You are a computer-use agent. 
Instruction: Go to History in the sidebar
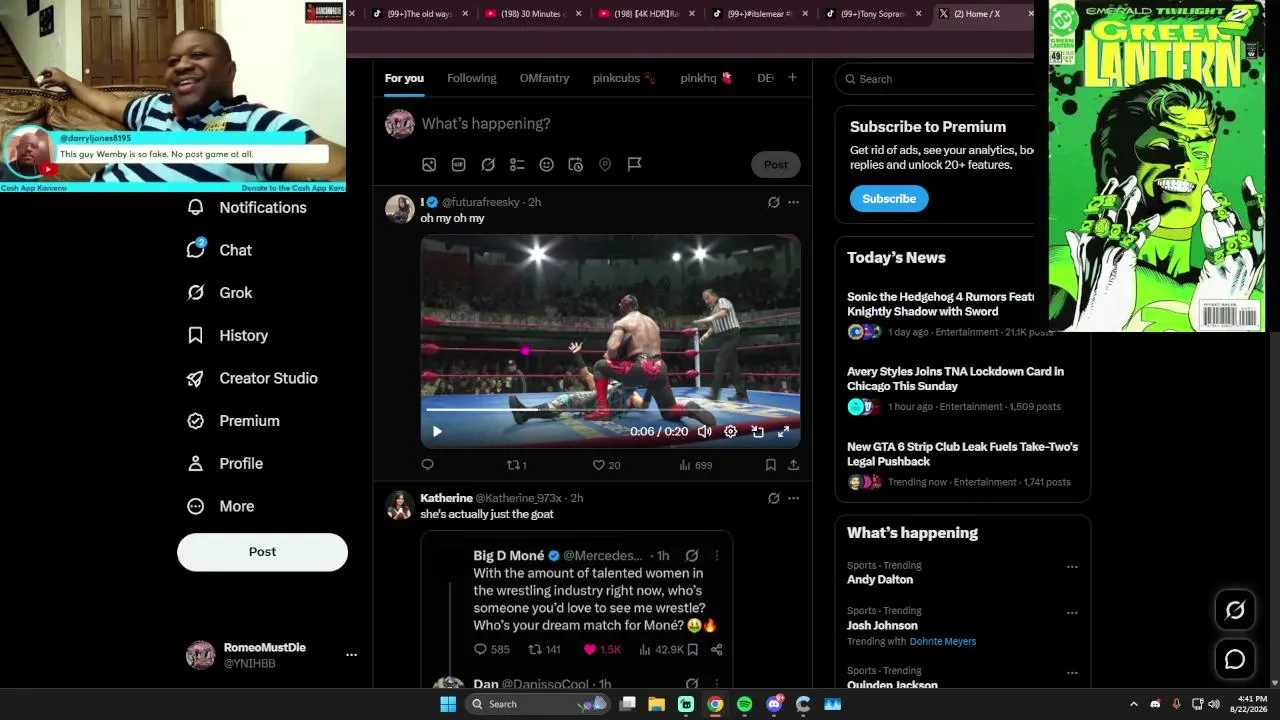pyautogui.click(x=228, y=336)
